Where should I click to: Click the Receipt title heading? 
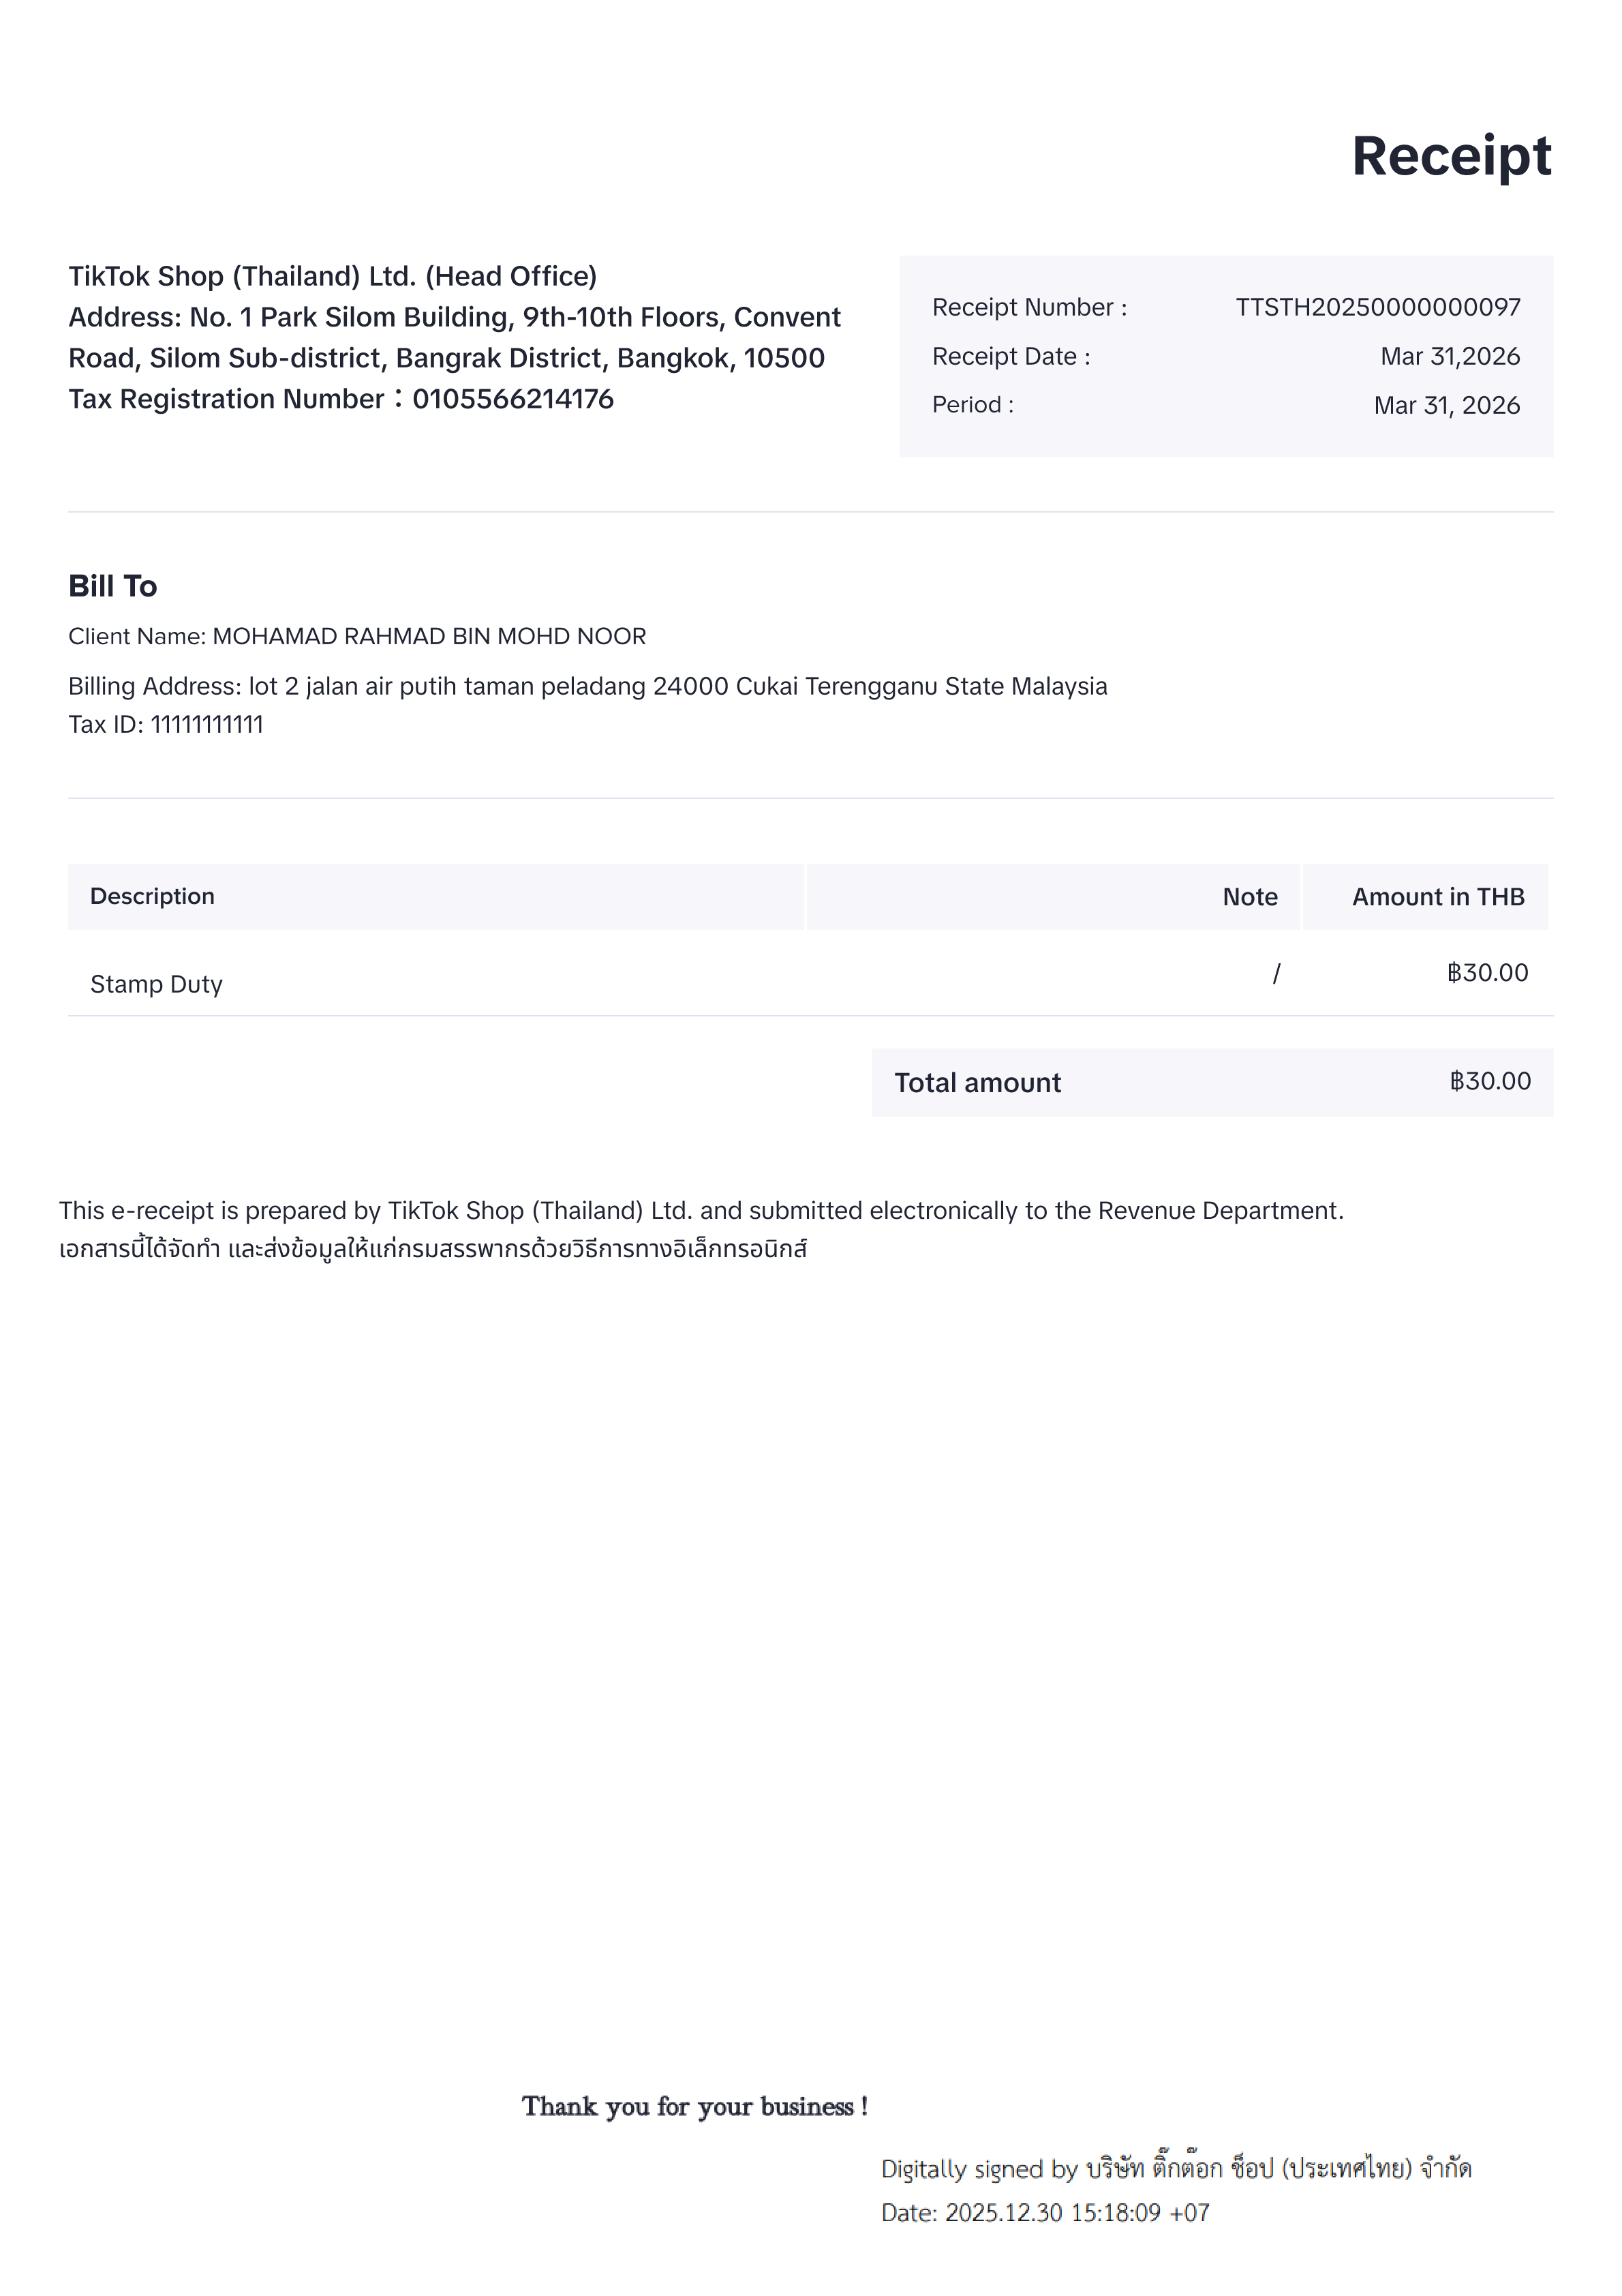(x=1450, y=157)
